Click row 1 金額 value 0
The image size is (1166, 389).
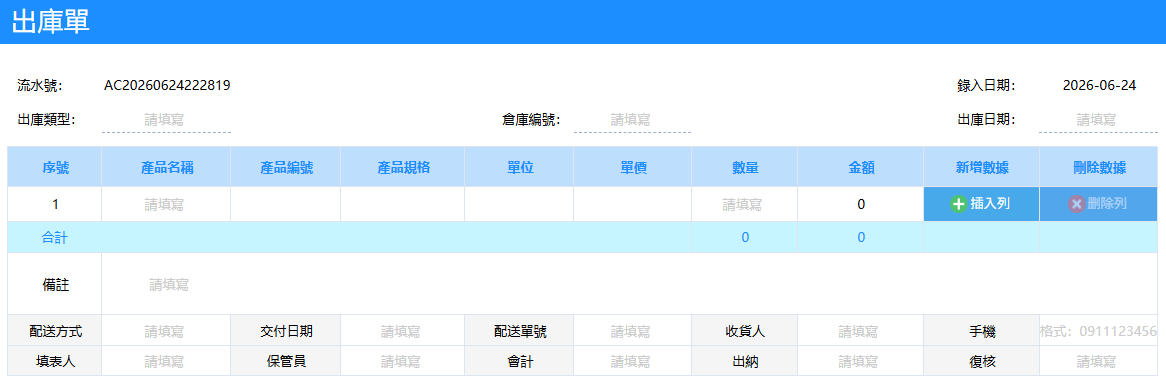860,204
